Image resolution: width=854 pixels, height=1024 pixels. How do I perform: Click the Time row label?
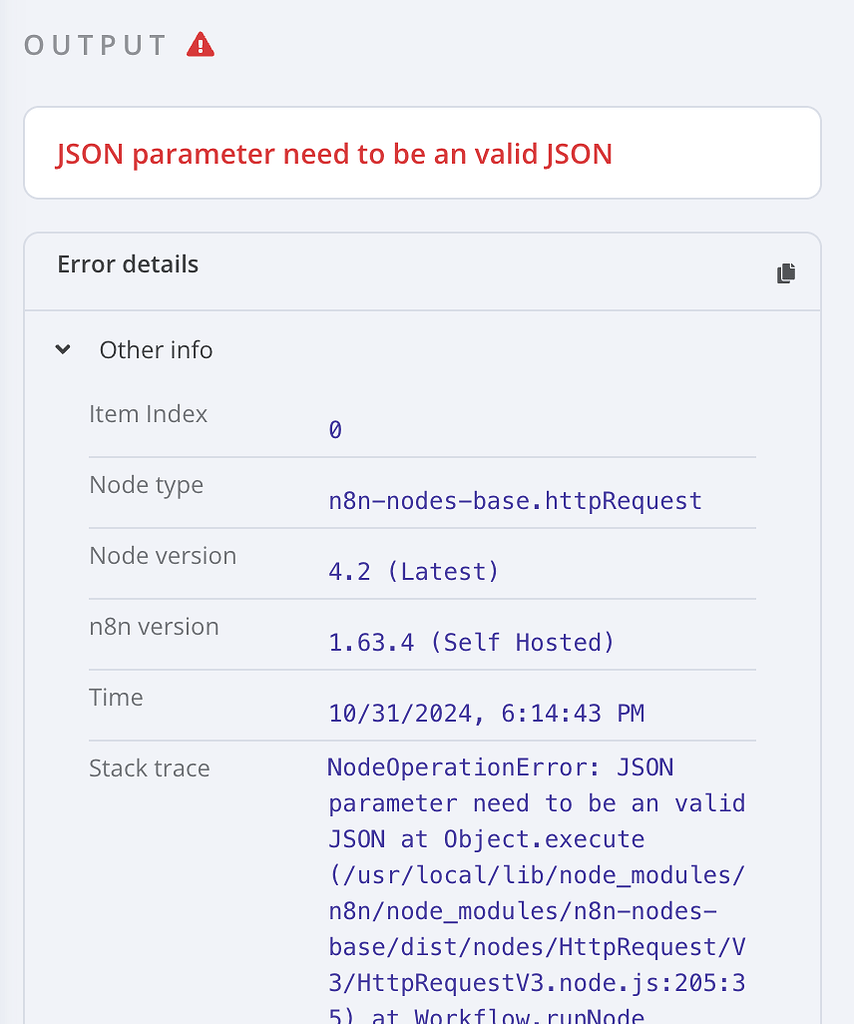[x=116, y=697]
